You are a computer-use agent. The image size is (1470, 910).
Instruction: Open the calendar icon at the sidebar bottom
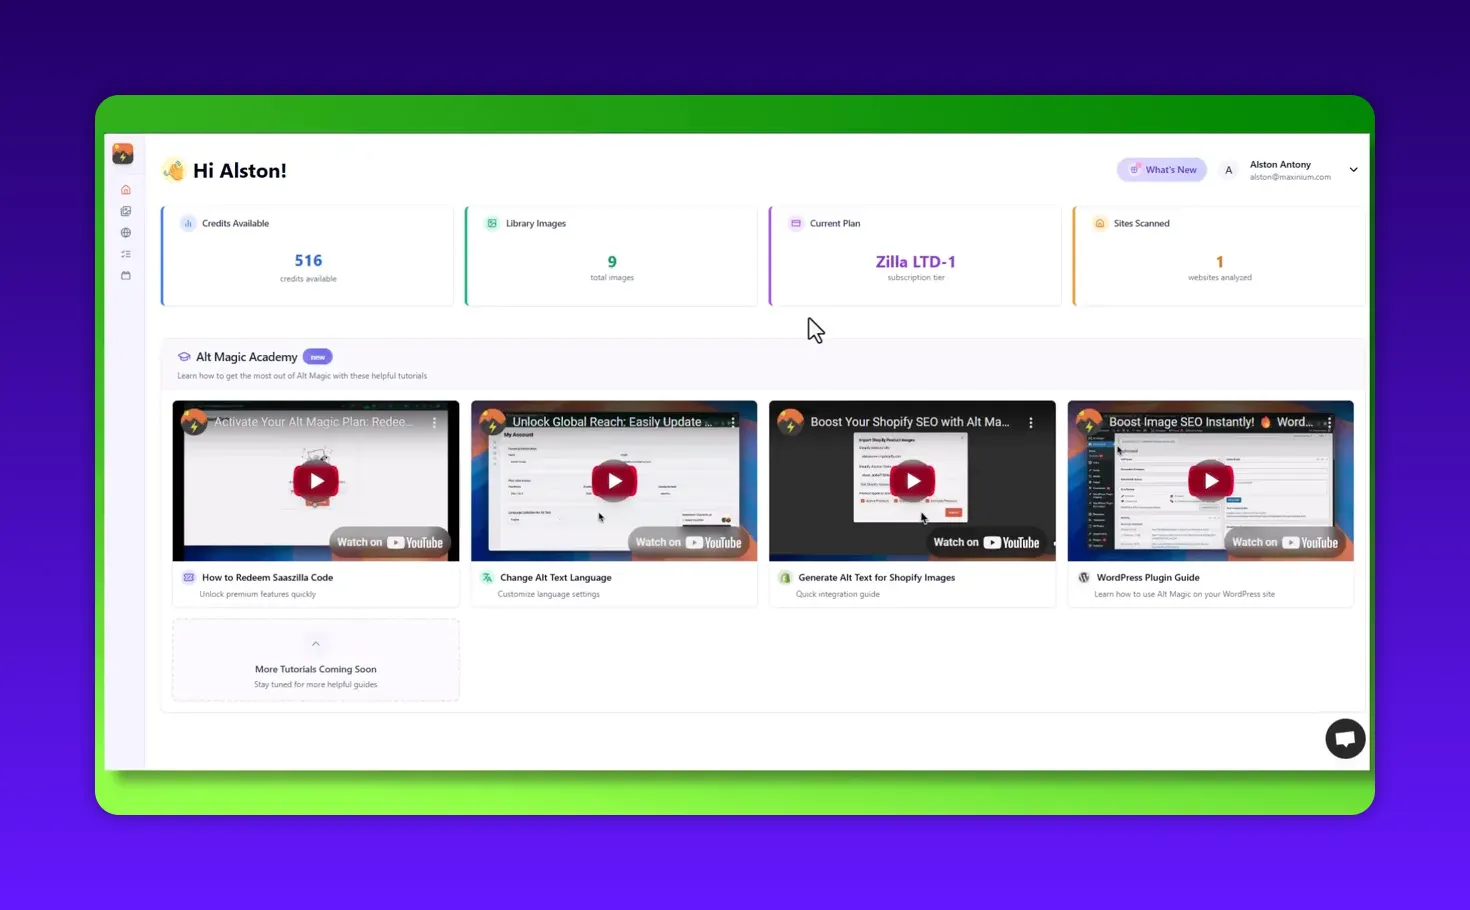tap(125, 275)
